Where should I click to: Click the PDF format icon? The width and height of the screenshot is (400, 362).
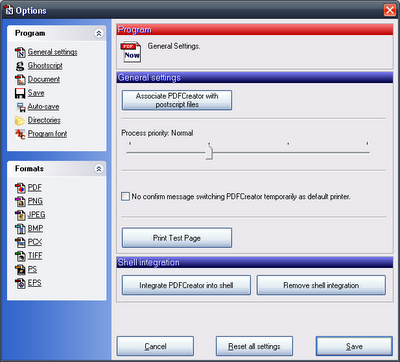pos(20,188)
